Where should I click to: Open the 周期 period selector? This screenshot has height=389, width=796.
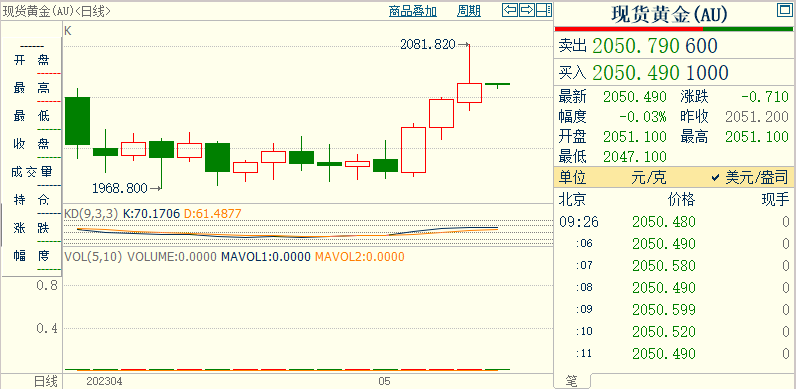pyautogui.click(x=469, y=11)
